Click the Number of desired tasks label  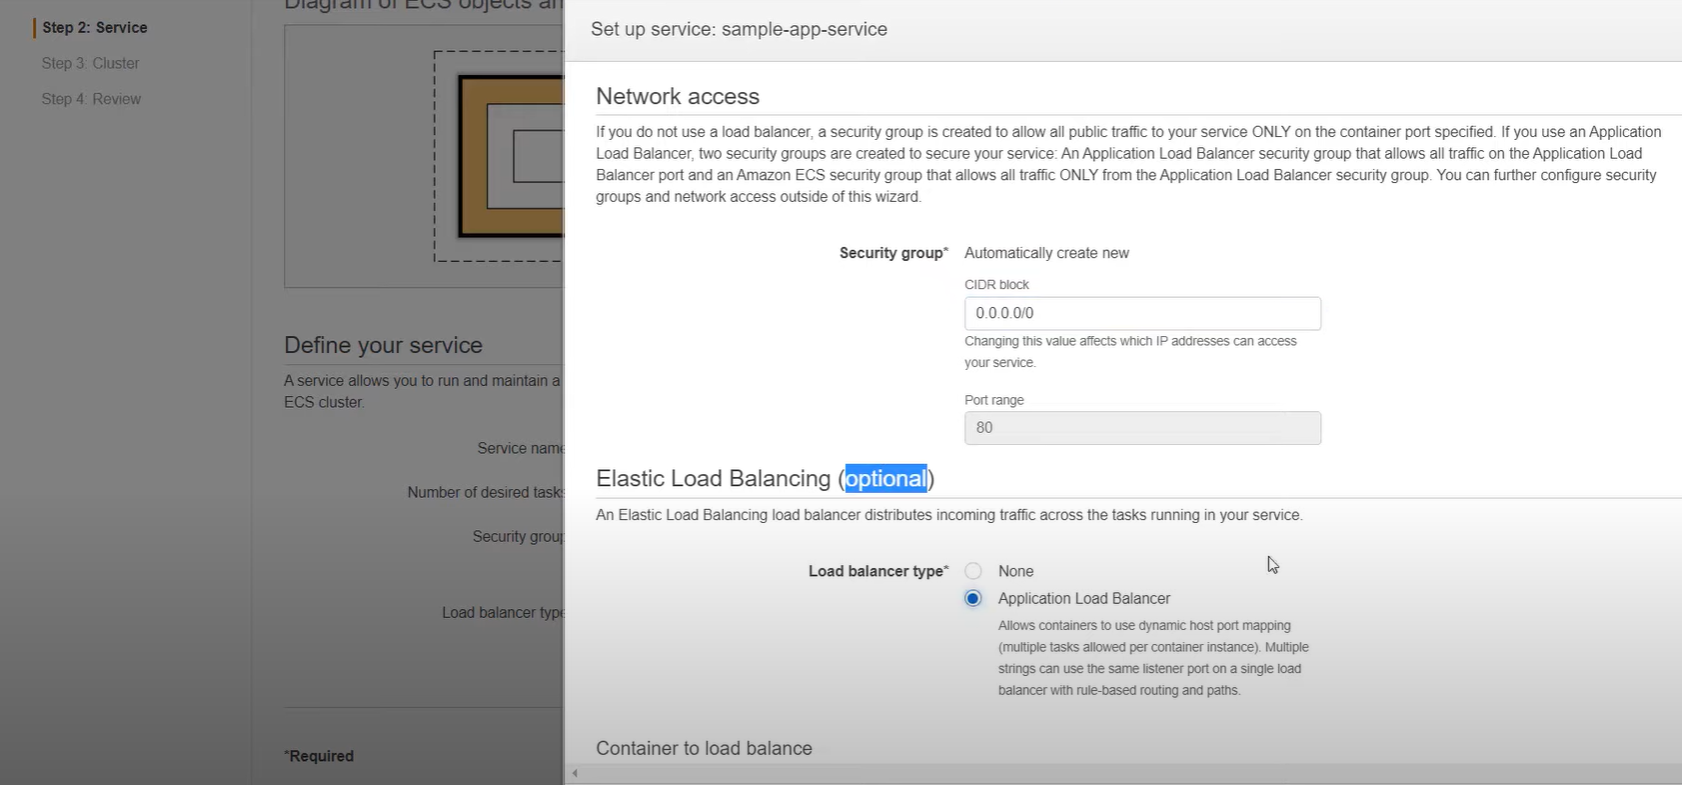coord(485,492)
